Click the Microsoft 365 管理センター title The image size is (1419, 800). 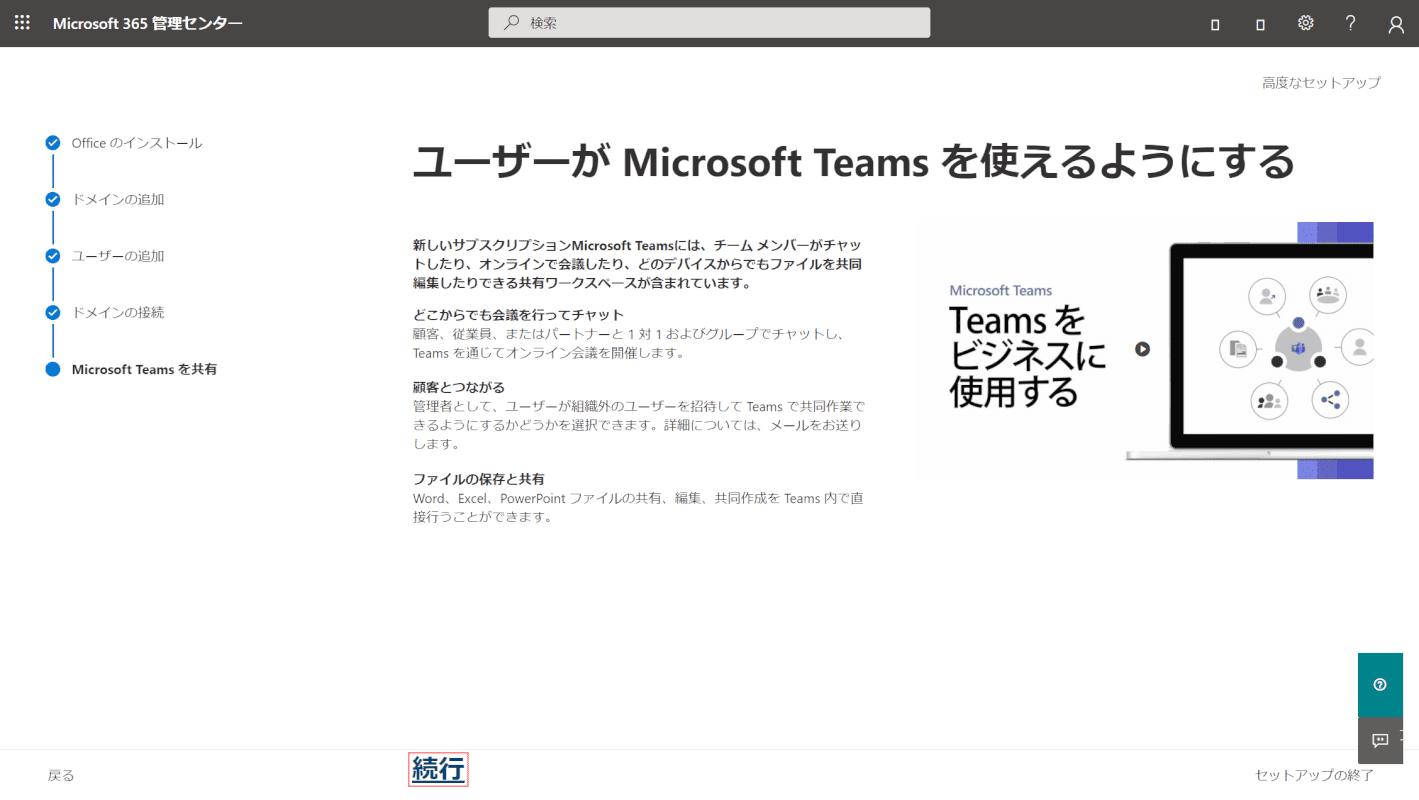[147, 23]
